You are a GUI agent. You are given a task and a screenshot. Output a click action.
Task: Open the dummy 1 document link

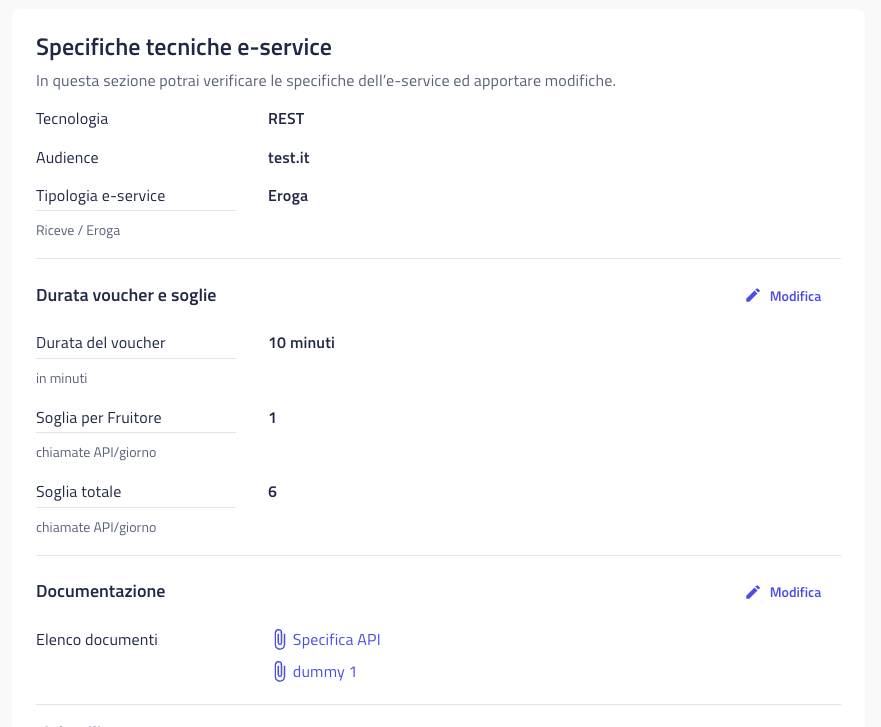[x=325, y=672]
